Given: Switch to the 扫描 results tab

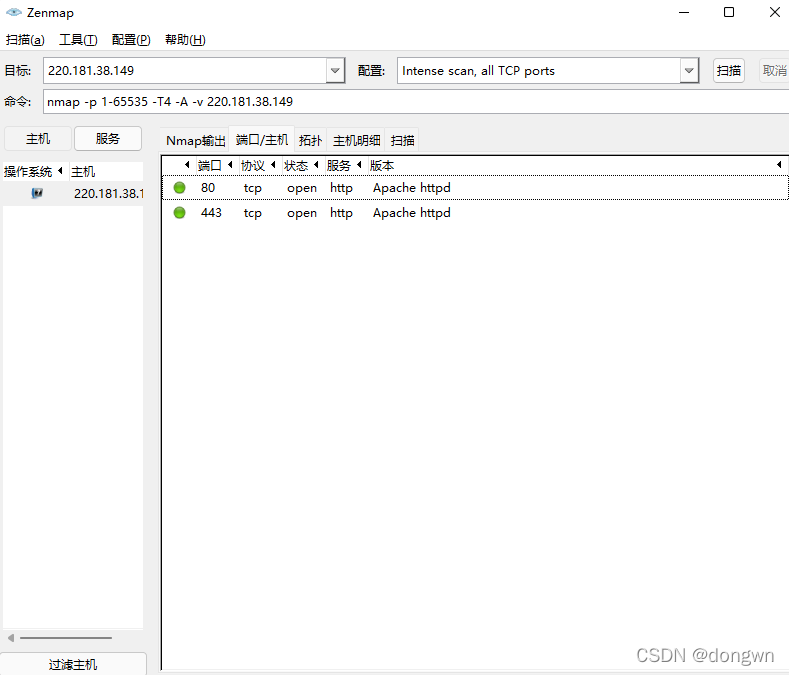Looking at the screenshot, I should pos(403,140).
